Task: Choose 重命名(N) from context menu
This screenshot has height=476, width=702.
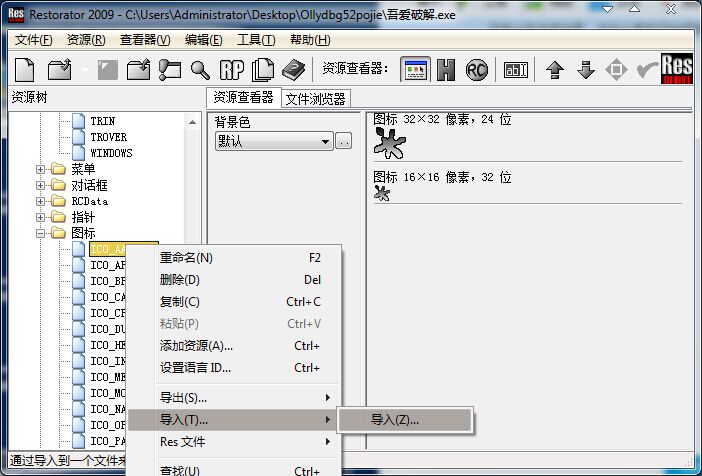Action: (x=235, y=258)
